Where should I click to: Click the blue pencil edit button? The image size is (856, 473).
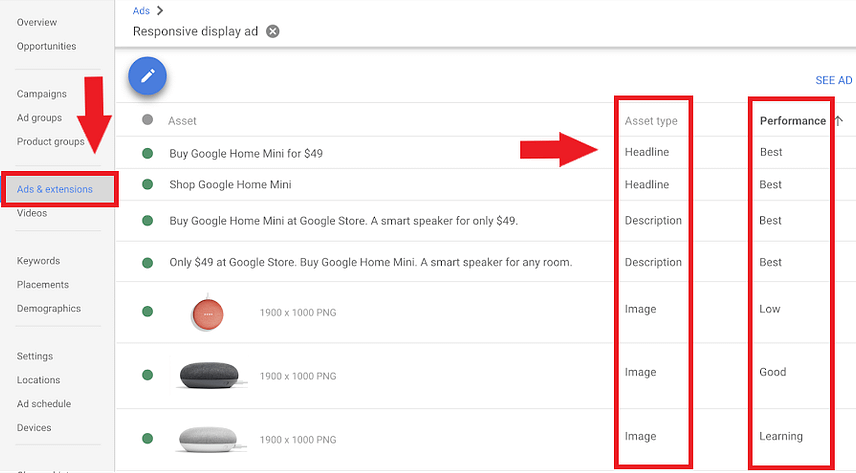(147, 76)
